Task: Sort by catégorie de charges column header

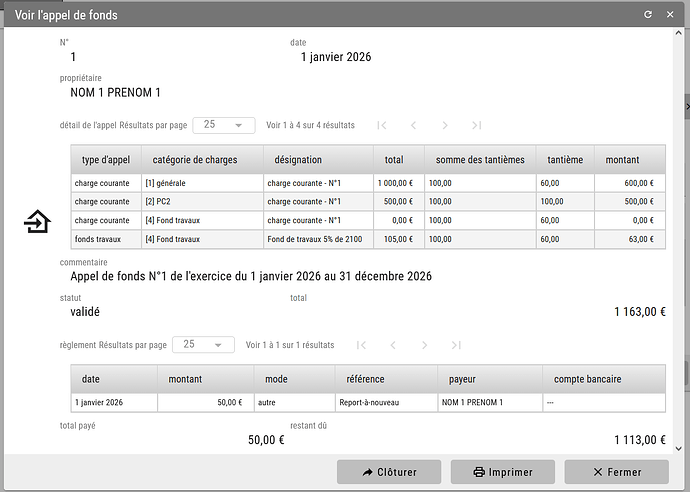Action: pyautogui.click(x=202, y=160)
